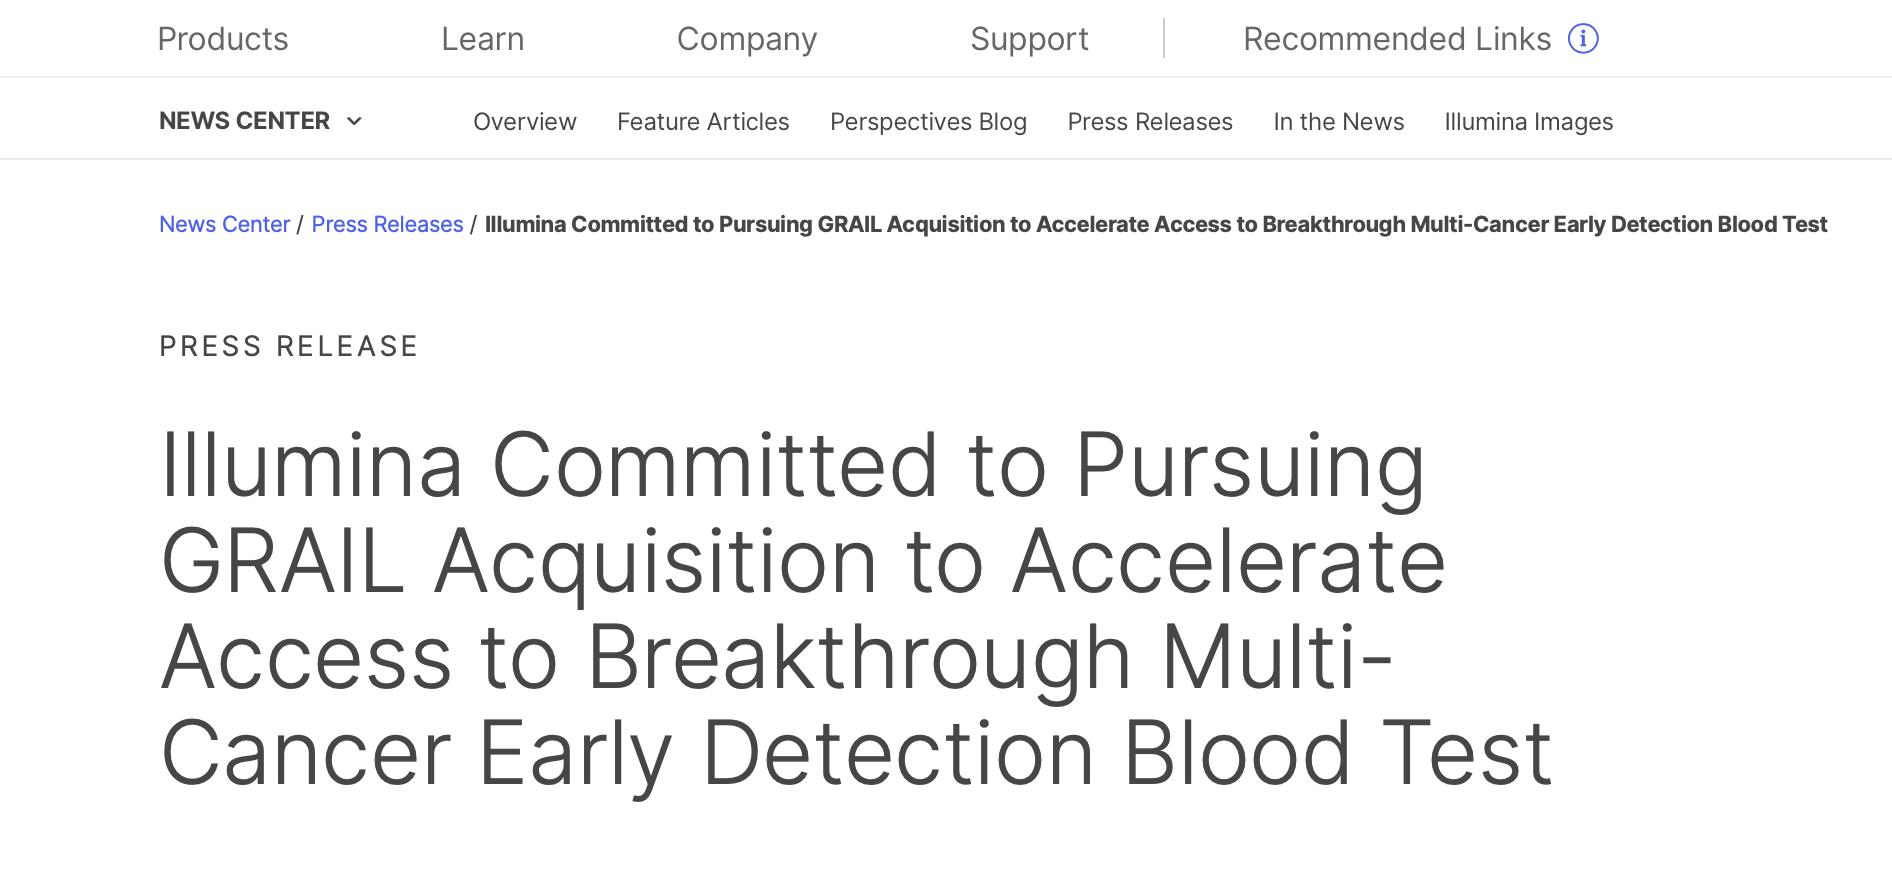Click Press Releases in the breadcrumb

click(x=387, y=224)
